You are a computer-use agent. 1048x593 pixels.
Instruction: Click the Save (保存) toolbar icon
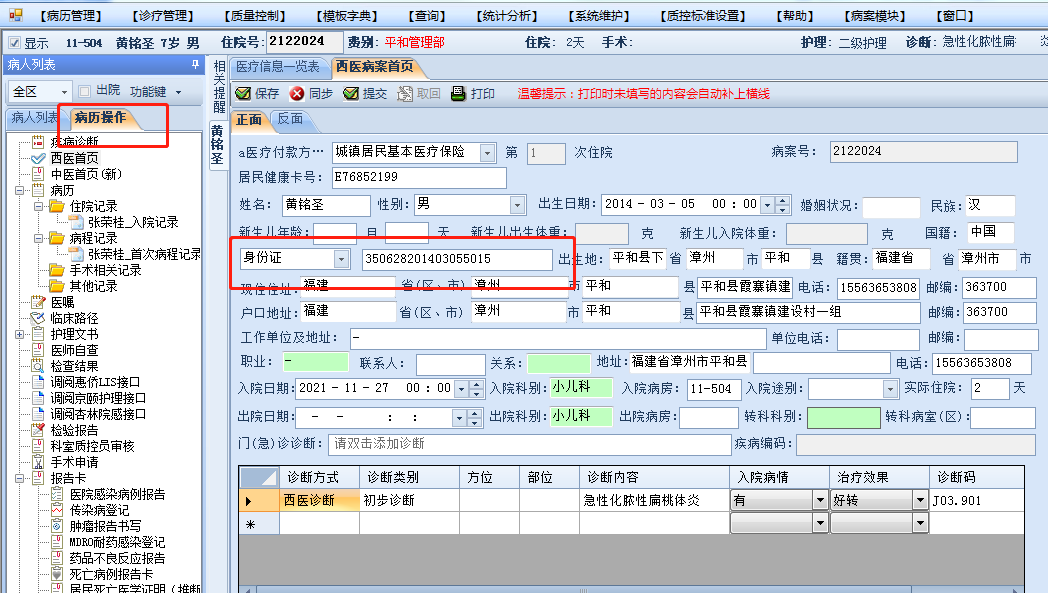[243, 94]
